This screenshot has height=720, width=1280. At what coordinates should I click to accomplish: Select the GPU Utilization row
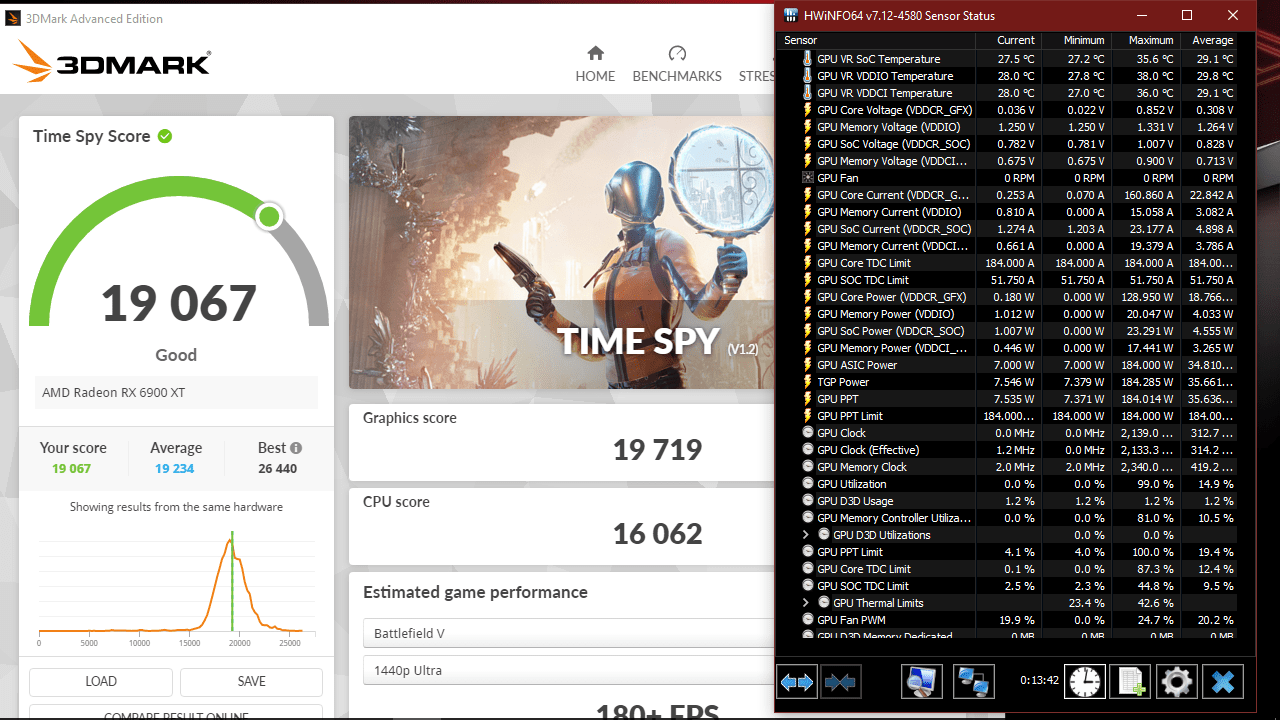point(1008,484)
